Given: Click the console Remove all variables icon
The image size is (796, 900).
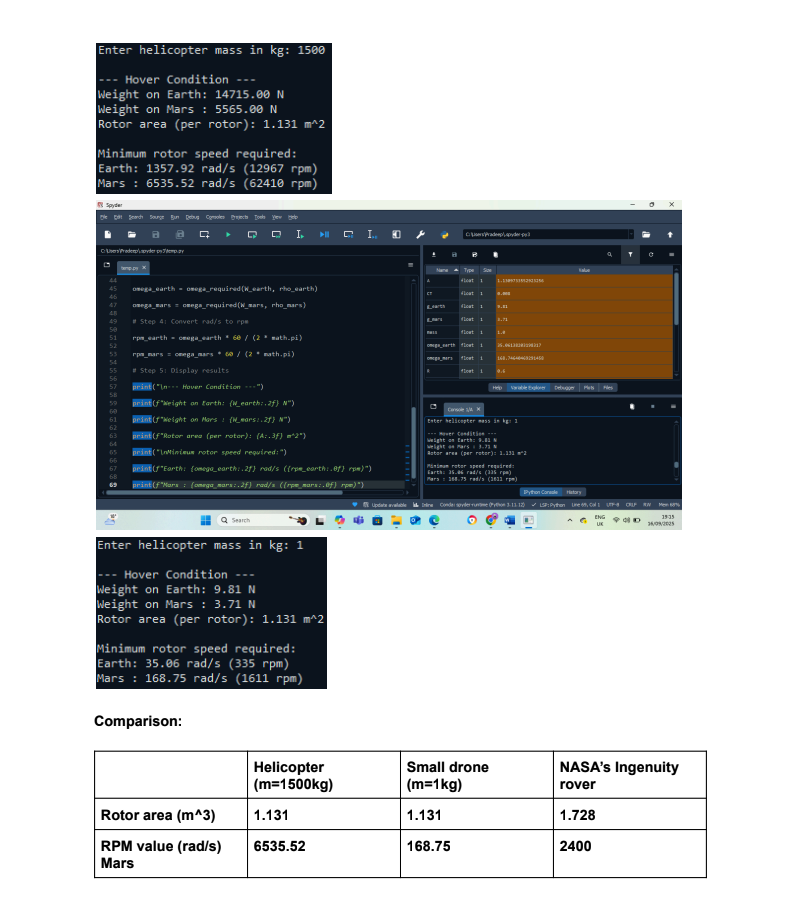Looking at the screenshot, I should coord(632,406).
